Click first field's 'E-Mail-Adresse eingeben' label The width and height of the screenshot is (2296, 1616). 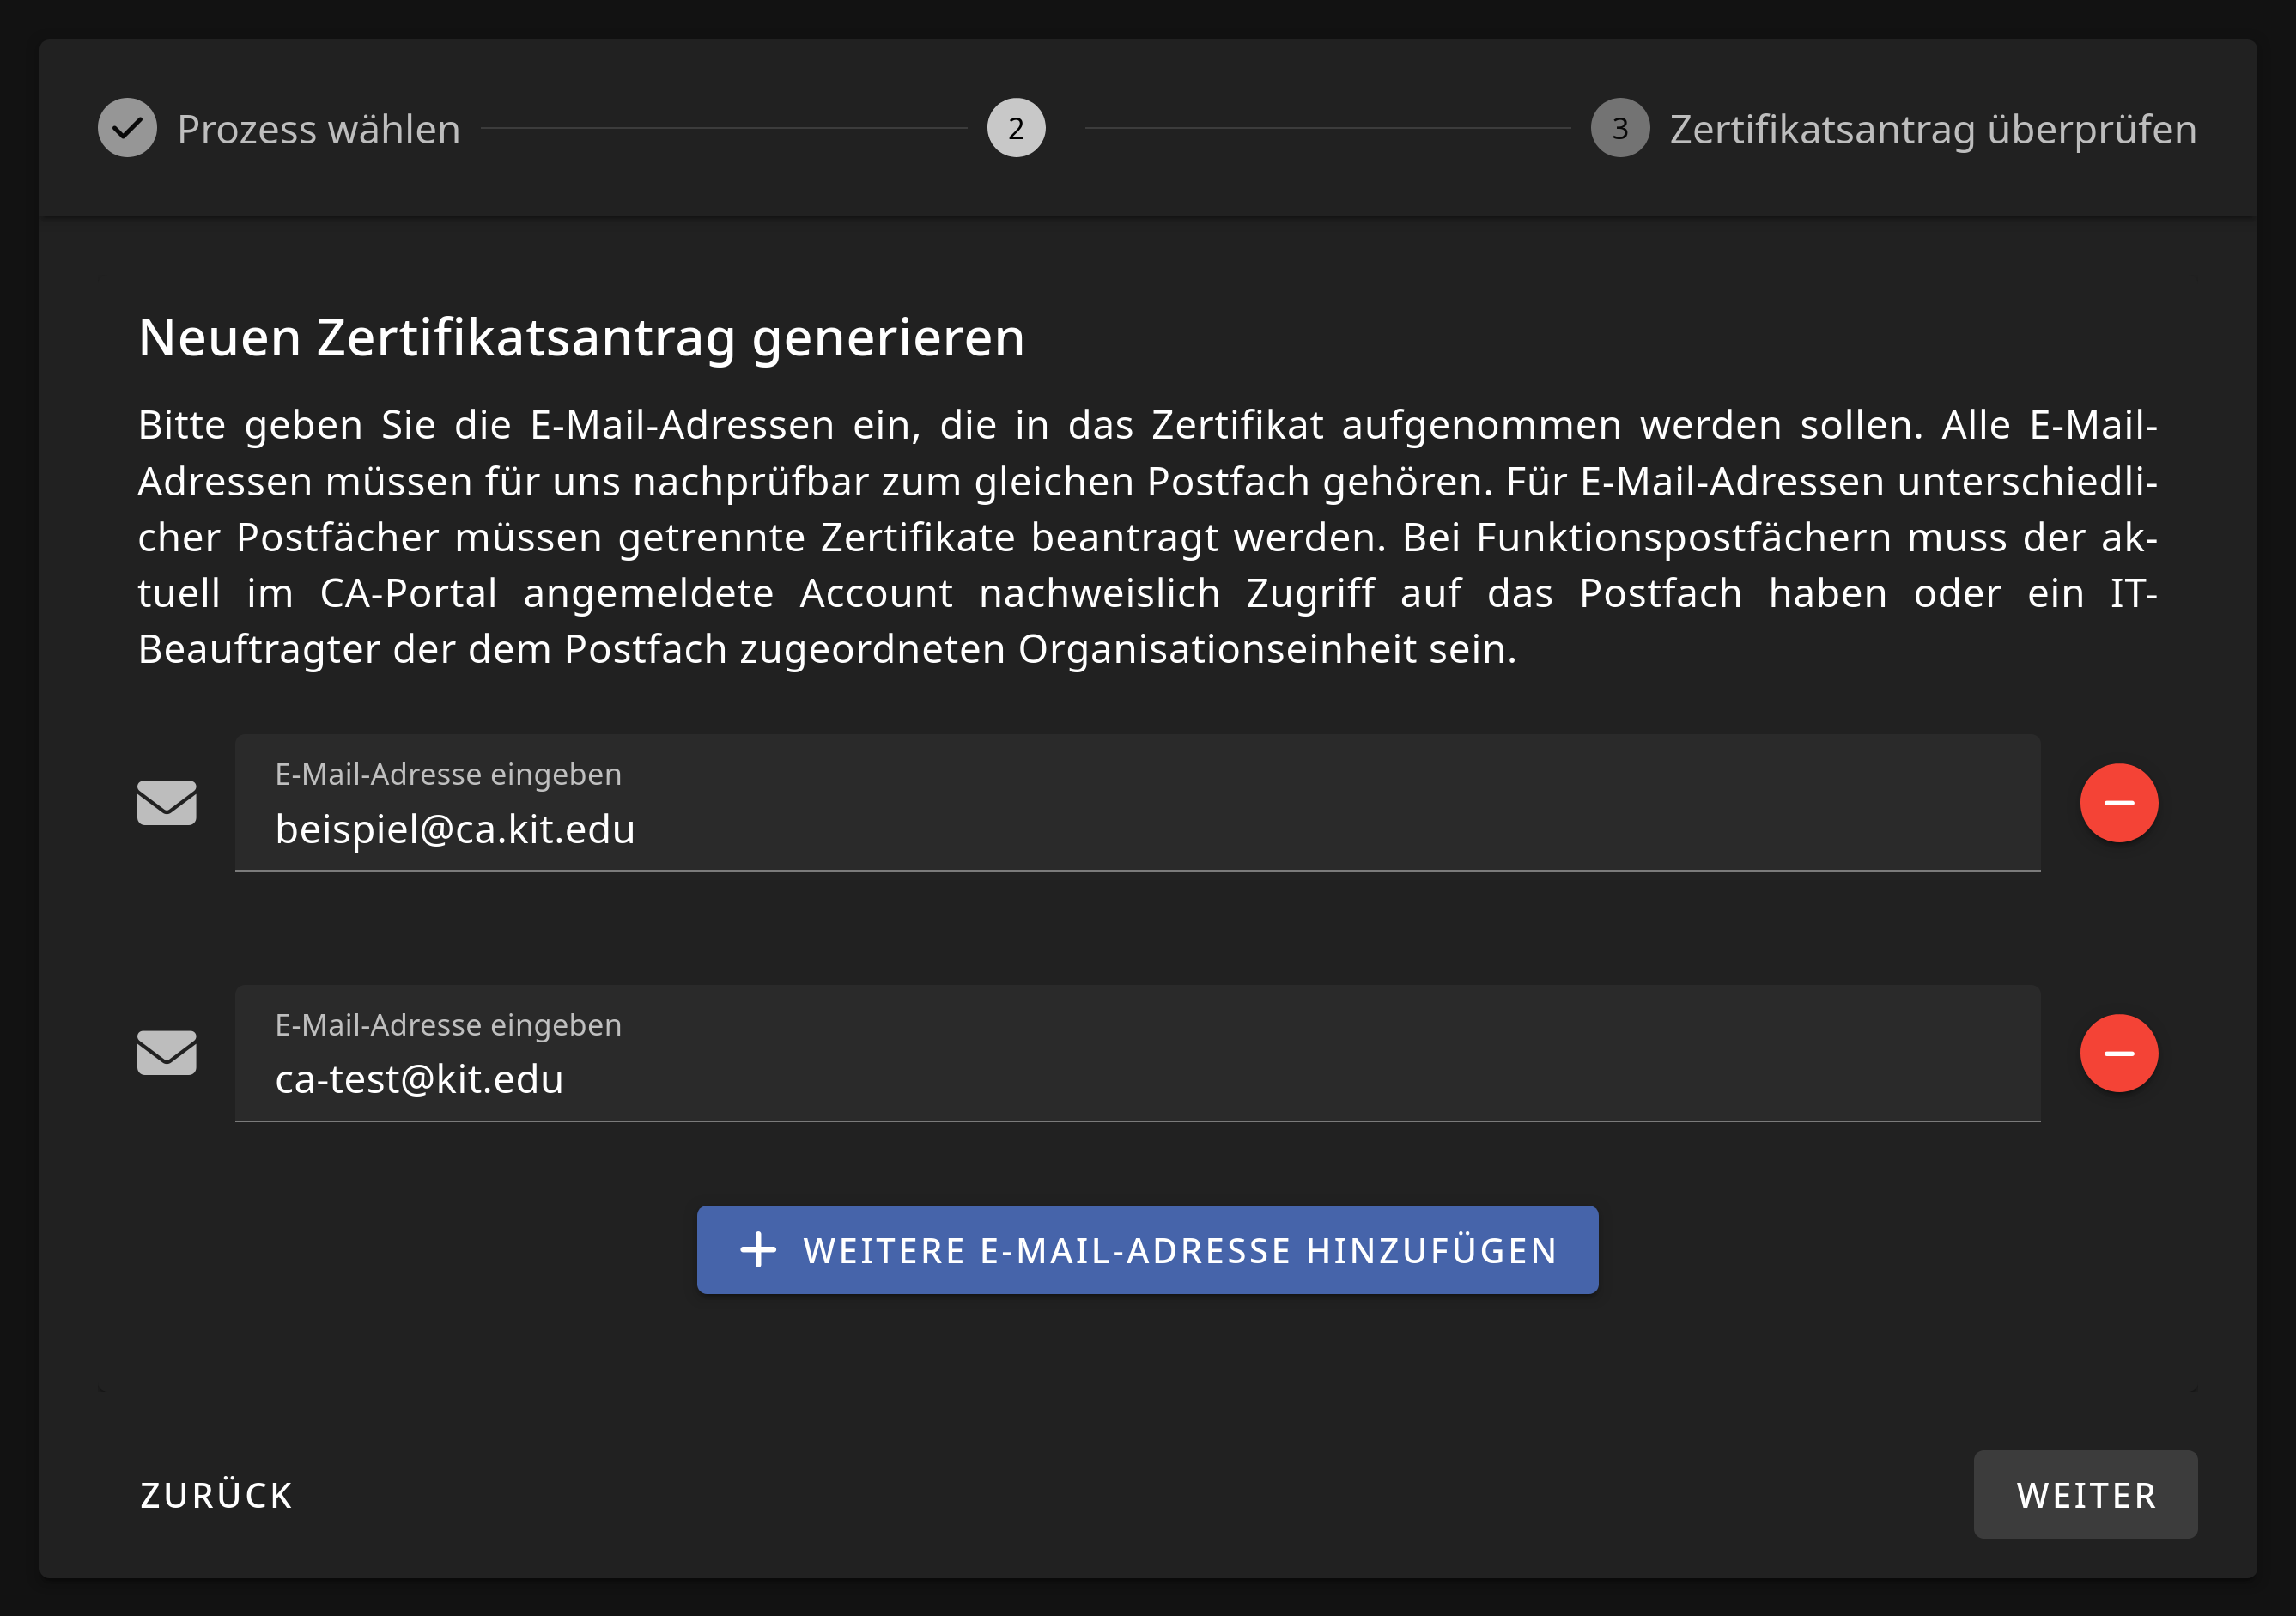(x=448, y=774)
